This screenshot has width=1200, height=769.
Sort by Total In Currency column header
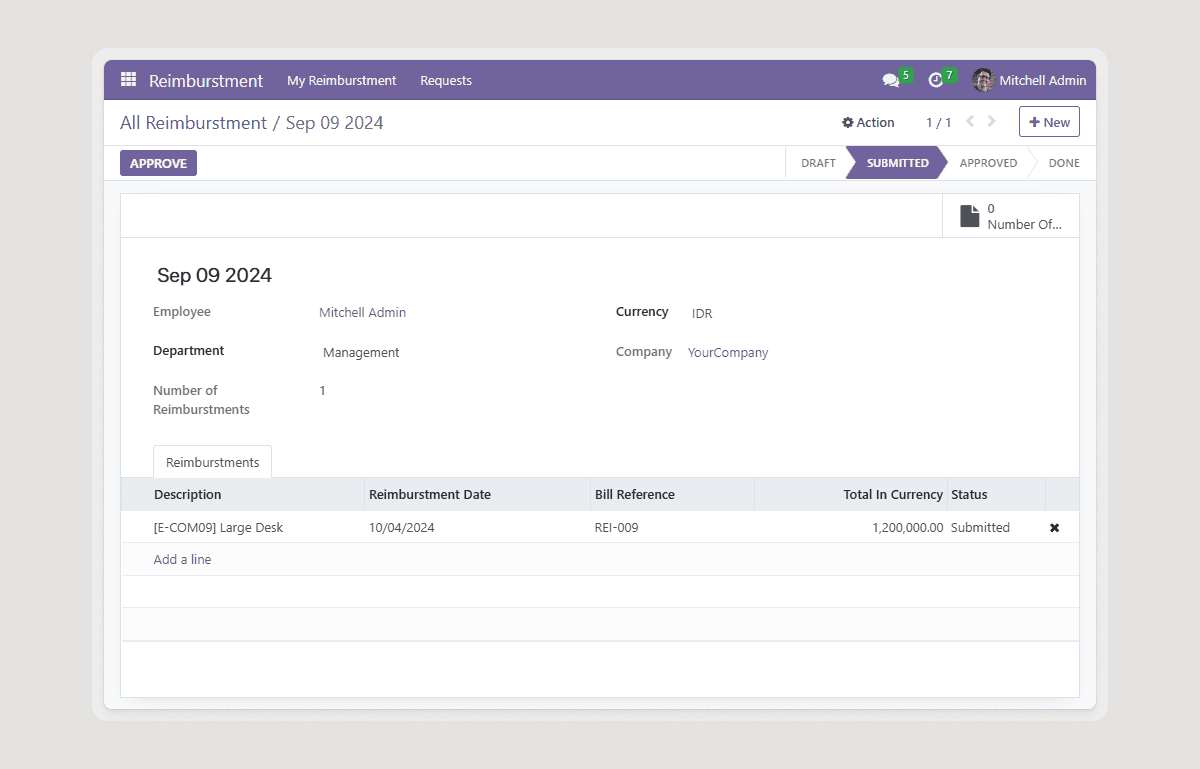(892, 495)
